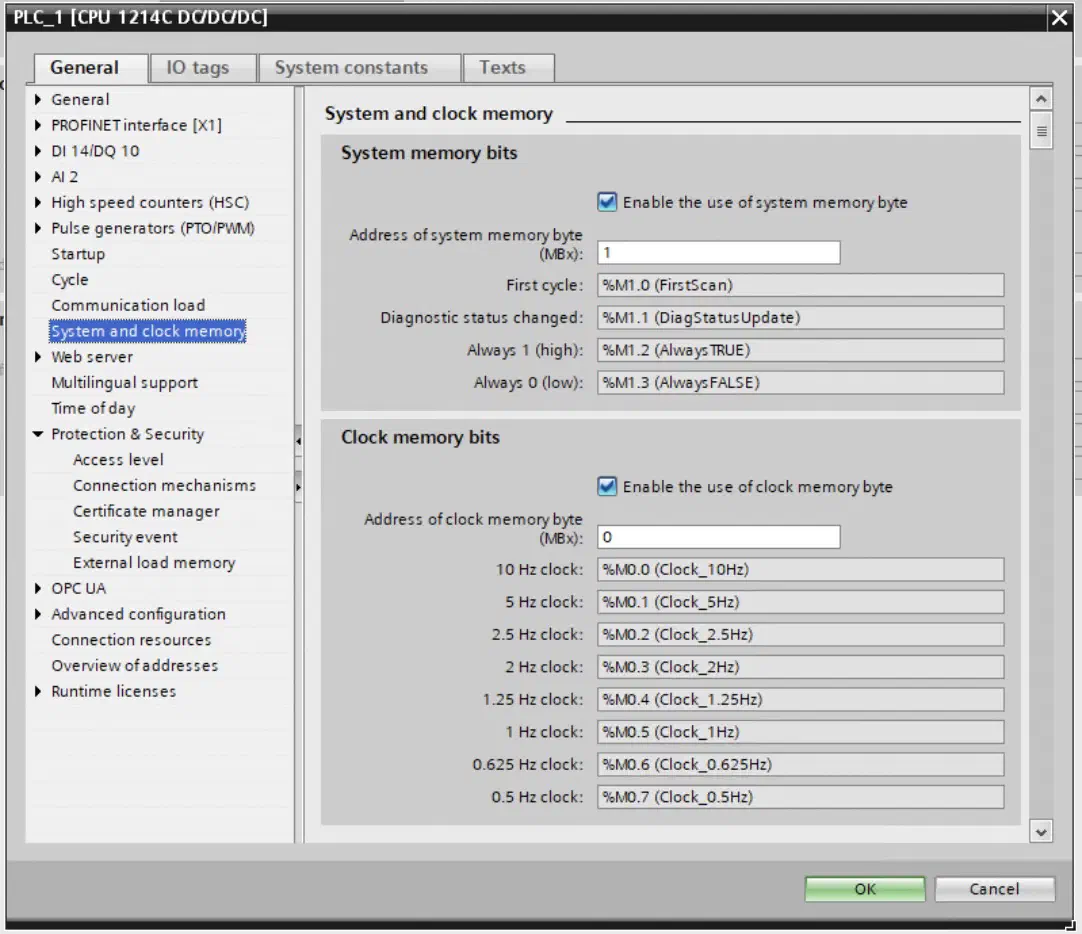This screenshot has height=934, width=1082.
Task: Disable the use of system memory byte
Action: pyautogui.click(x=607, y=202)
